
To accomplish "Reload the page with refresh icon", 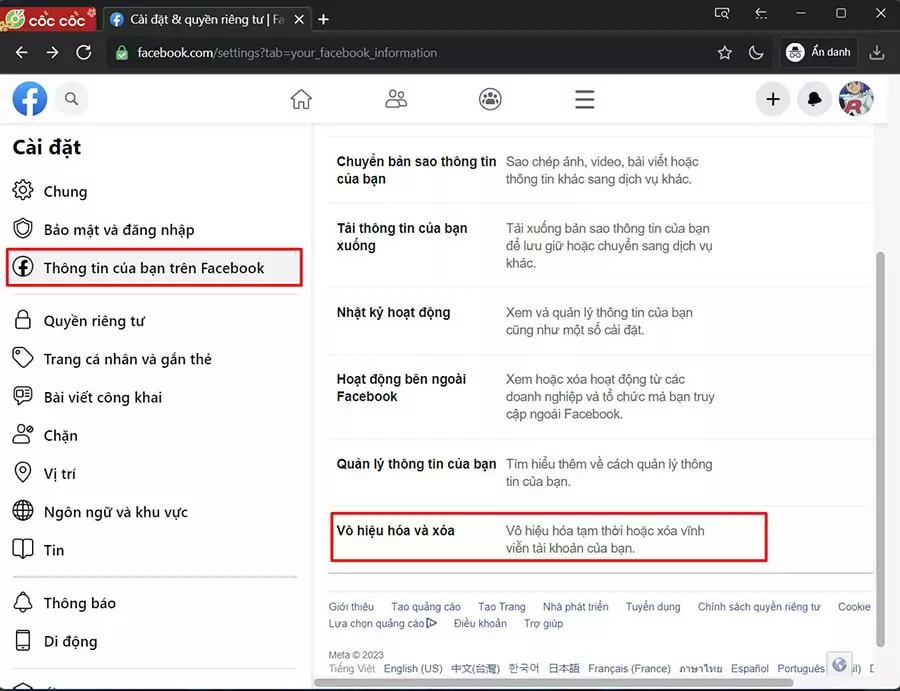I will click(x=84, y=52).
